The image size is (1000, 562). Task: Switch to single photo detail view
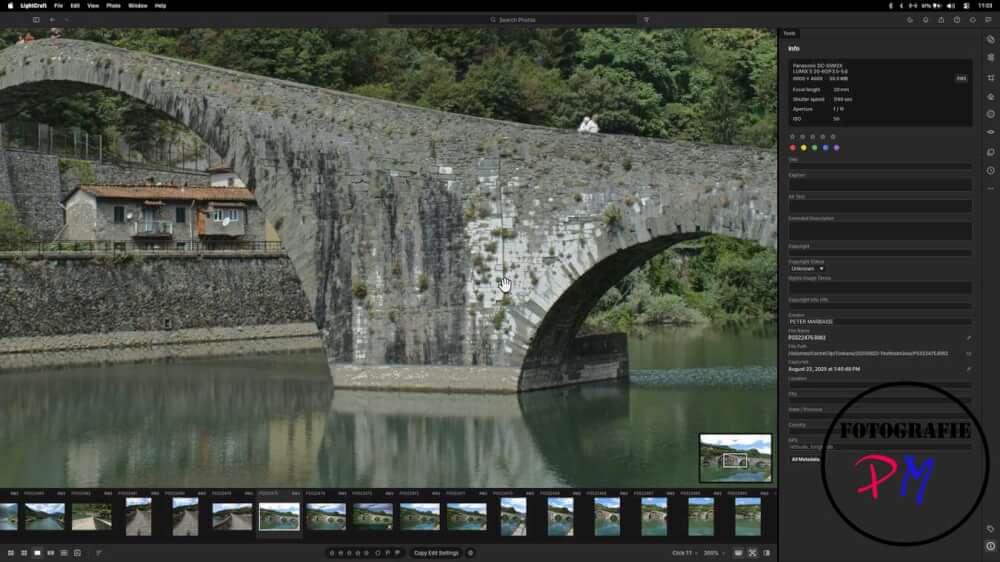point(37,553)
